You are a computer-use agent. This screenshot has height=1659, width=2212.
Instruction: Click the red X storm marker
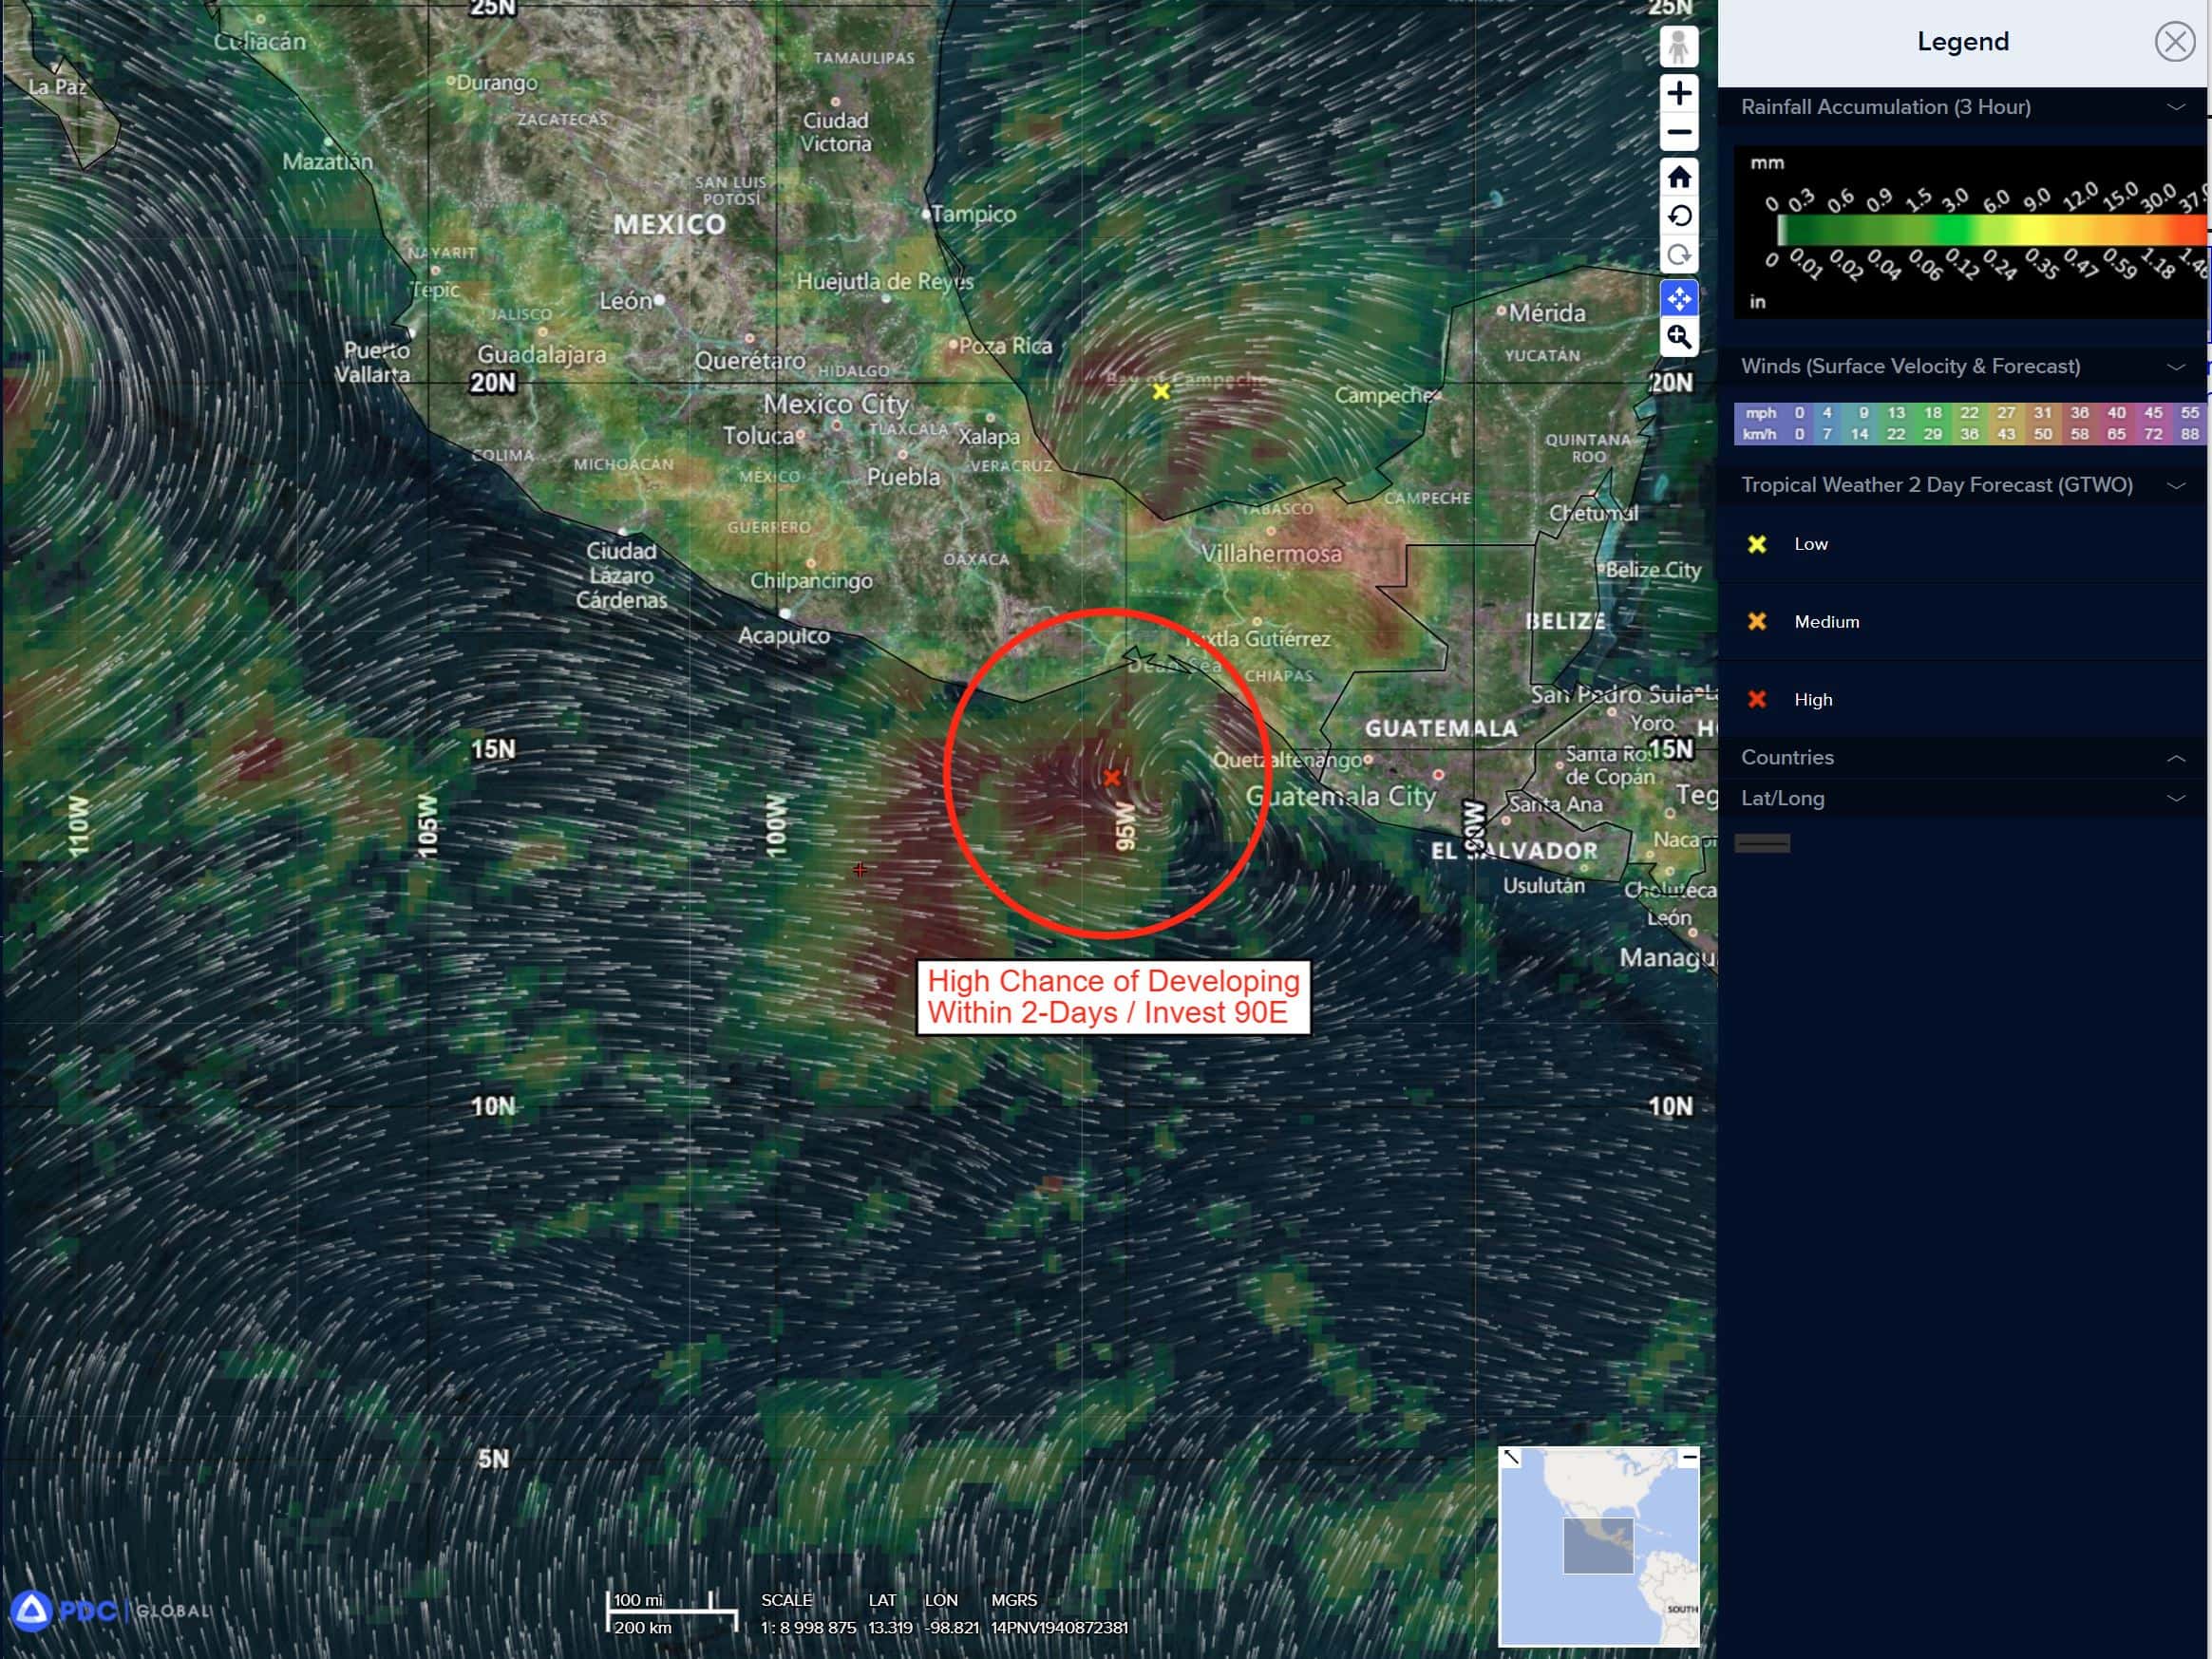(1112, 778)
